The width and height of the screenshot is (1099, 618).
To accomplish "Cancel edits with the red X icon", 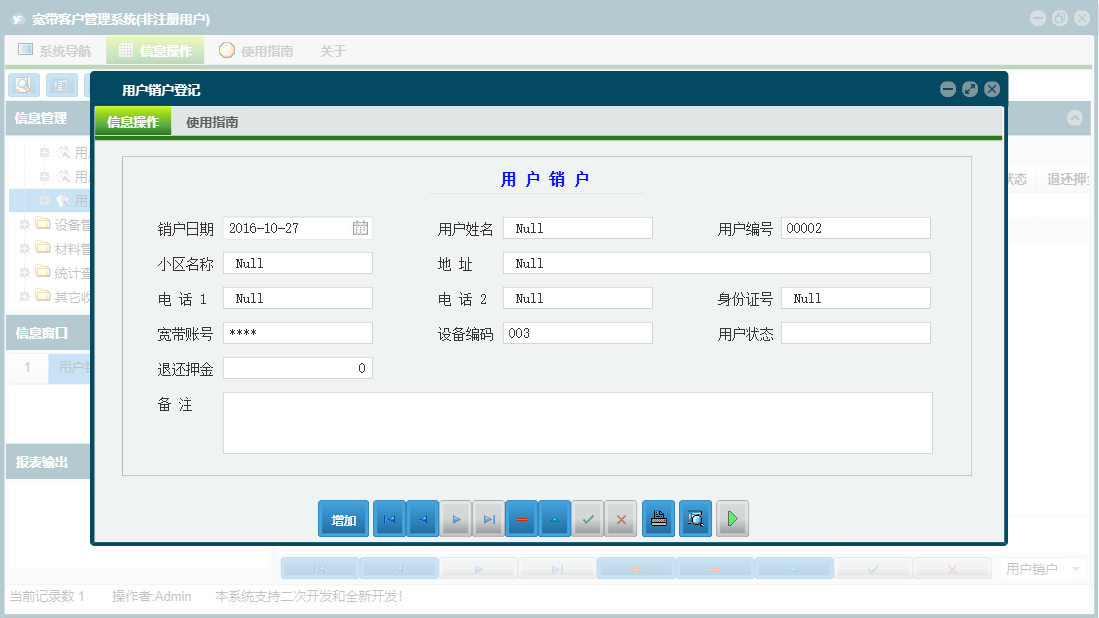I will [621, 518].
